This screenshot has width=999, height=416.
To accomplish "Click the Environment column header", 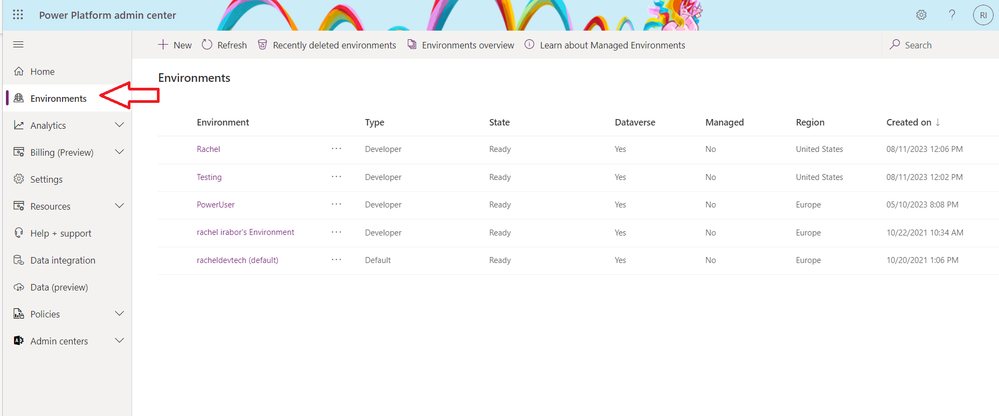I will (222, 122).
